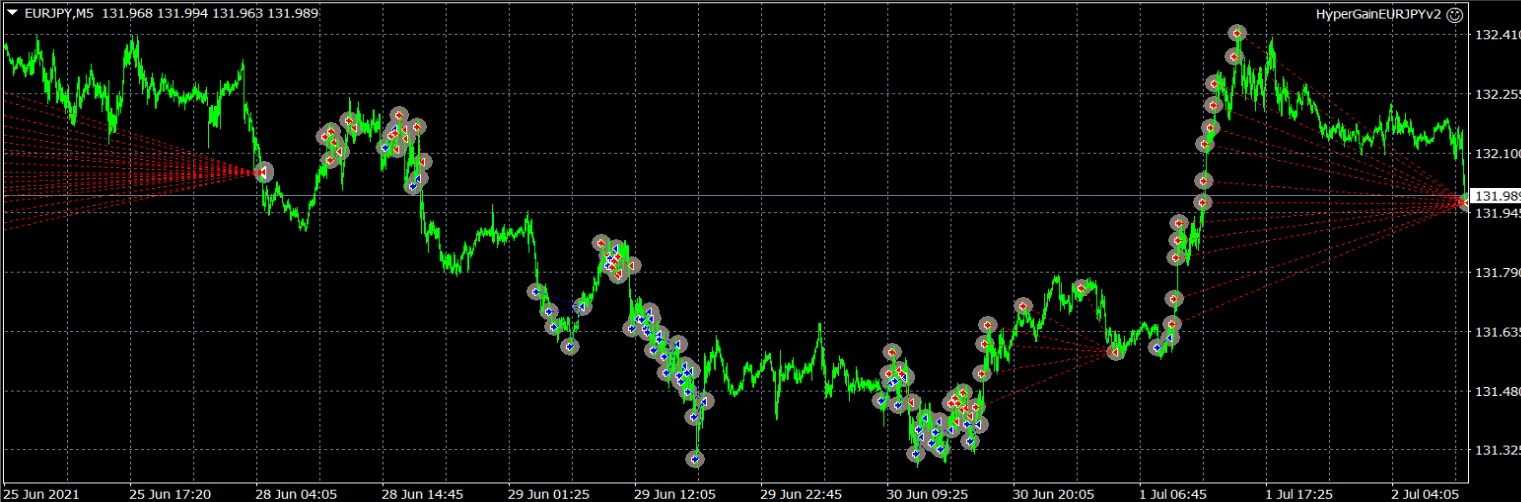Screen dimensions: 1521x502
Task: Click the 131.325 price scale label
Action: 1497,450
